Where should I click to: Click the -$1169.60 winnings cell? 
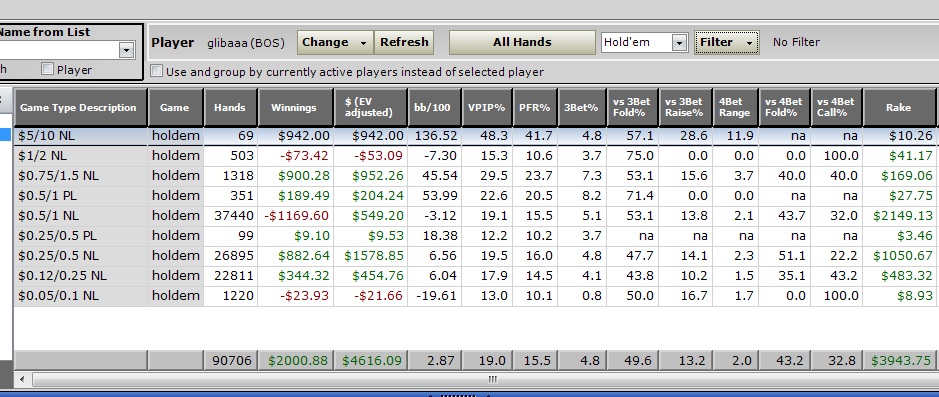click(295, 216)
